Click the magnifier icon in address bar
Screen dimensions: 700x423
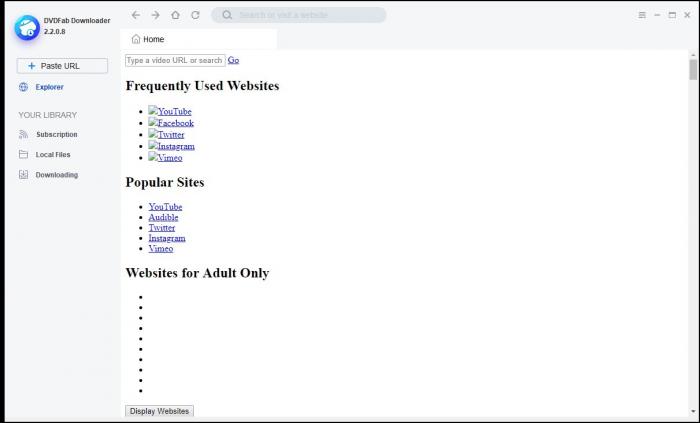point(227,15)
